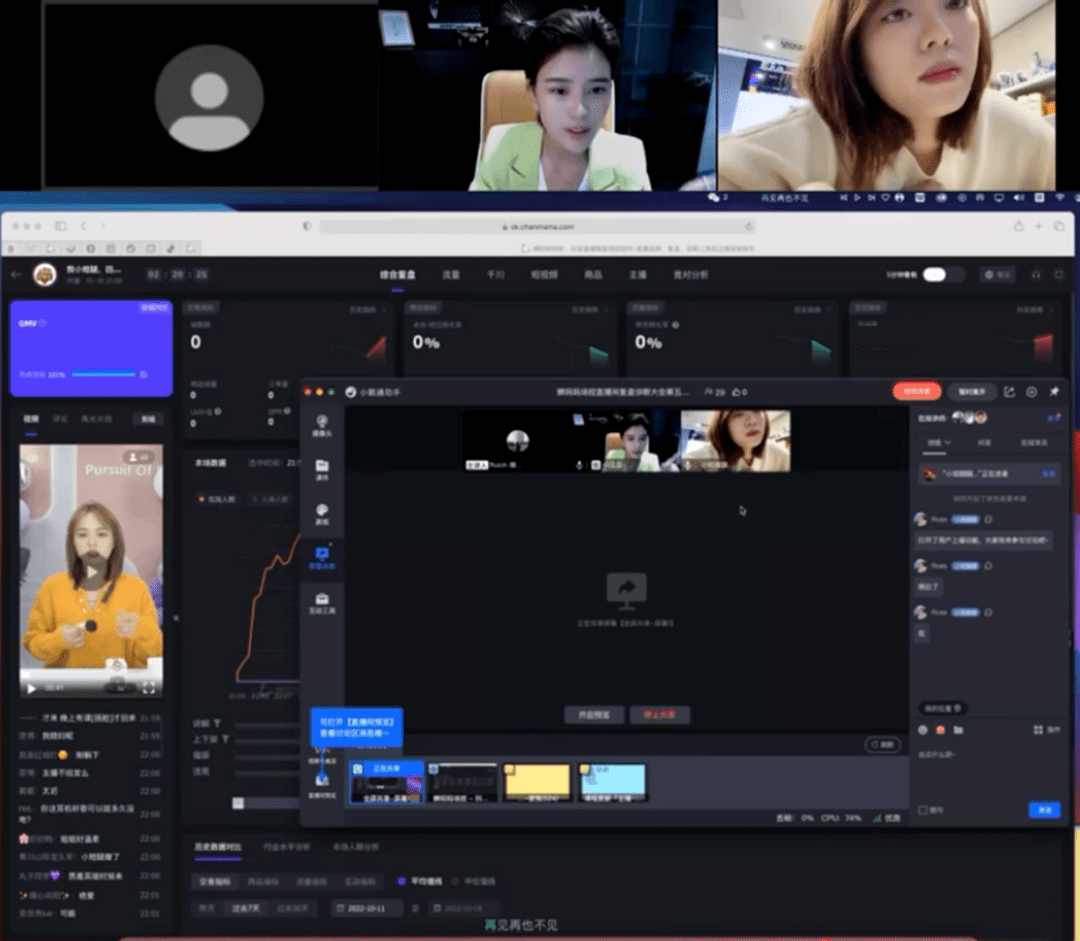Open the interactive toolbox sidebar icon
1080x941 pixels.
(x=322, y=603)
